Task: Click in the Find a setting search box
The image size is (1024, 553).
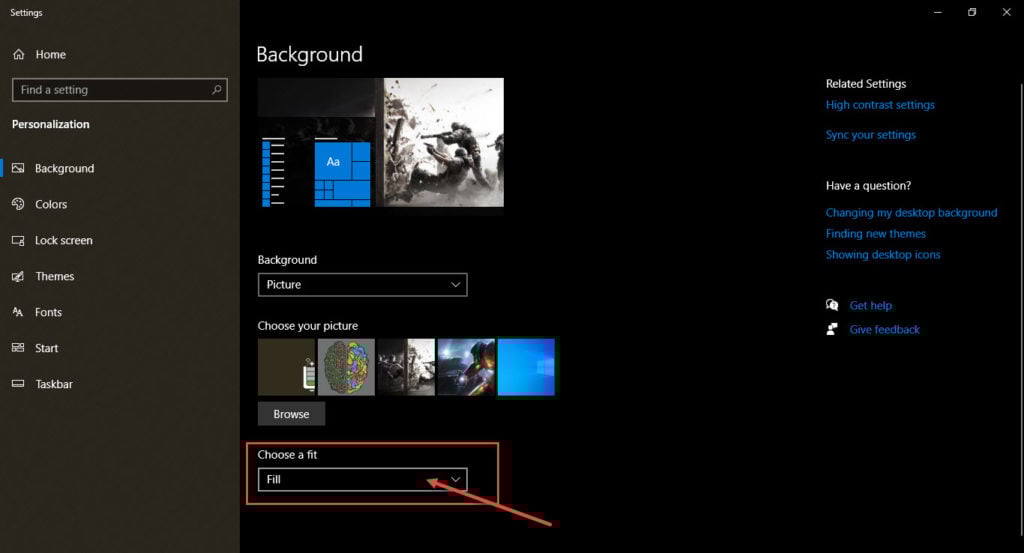Action: (120, 89)
